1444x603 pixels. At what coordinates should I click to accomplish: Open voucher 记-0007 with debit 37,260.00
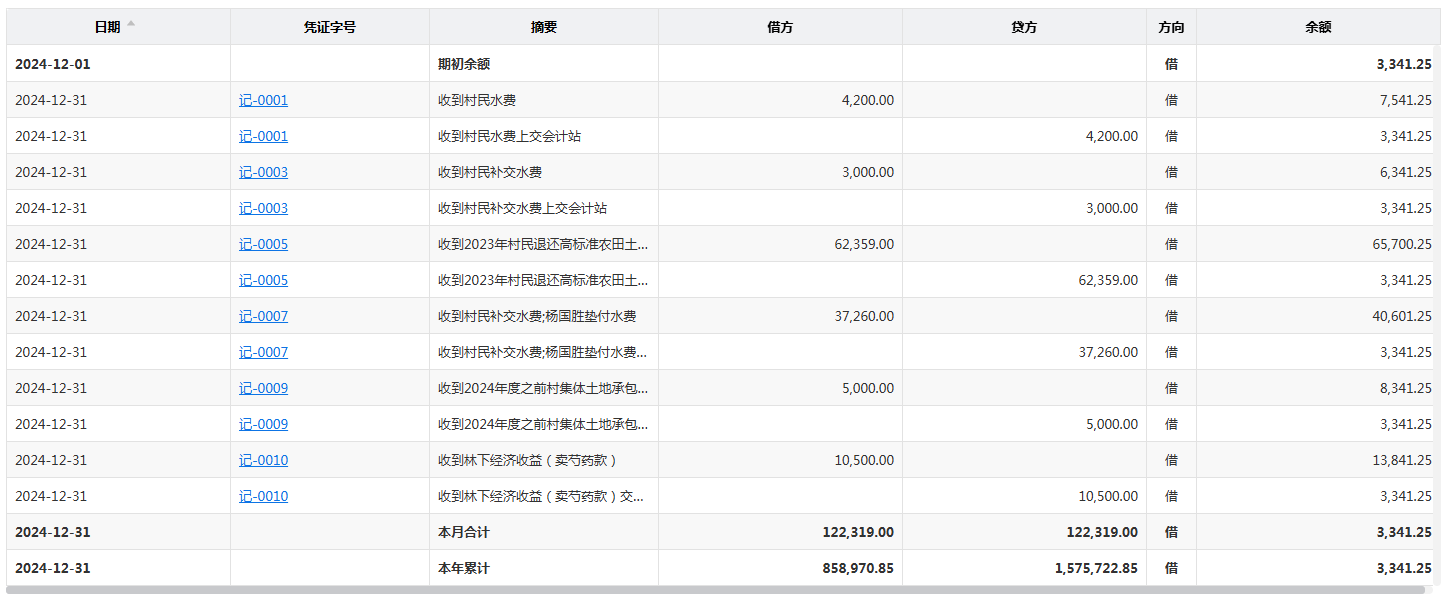(263, 316)
